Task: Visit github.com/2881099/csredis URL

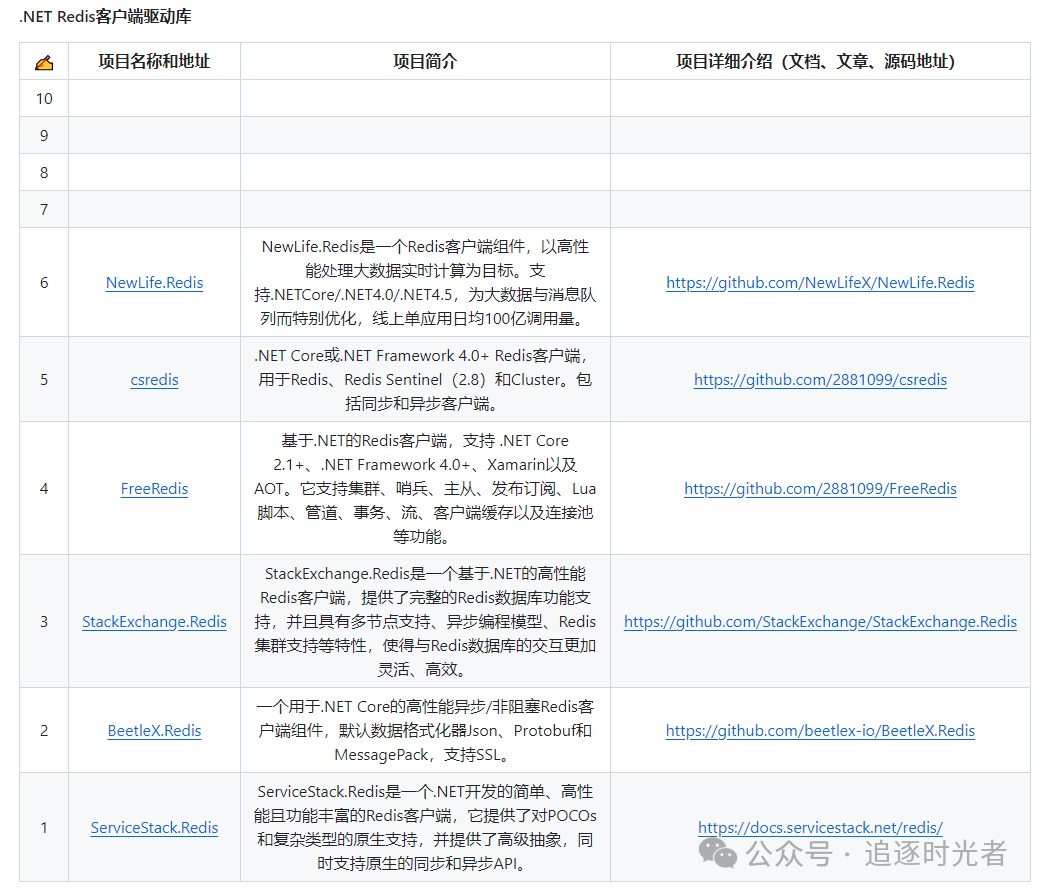Action: [821, 380]
